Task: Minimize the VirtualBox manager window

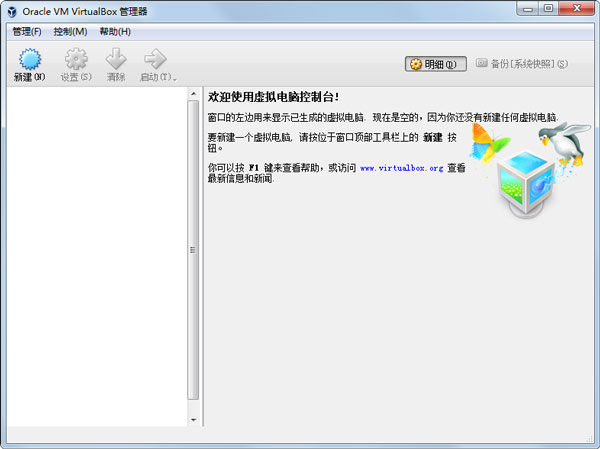Action: pyautogui.click(x=527, y=8)
